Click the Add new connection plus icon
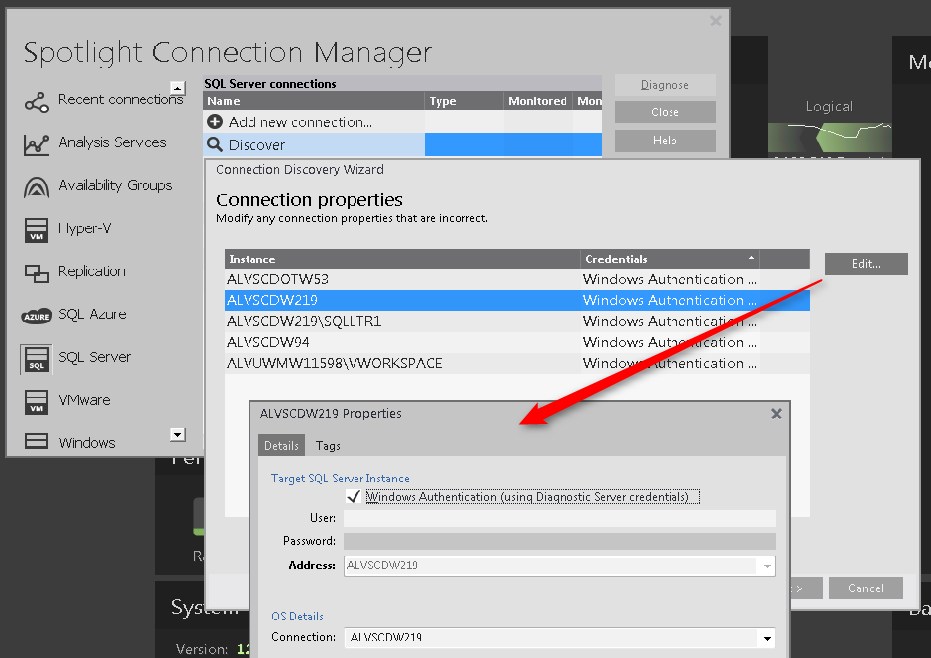This screenshot has height=658, width=931. tap(215, 122)
